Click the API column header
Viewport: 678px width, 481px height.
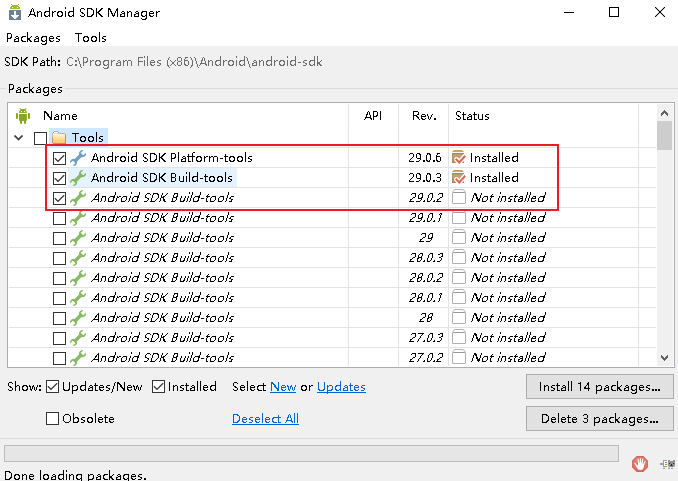click(x=373, y=116)
